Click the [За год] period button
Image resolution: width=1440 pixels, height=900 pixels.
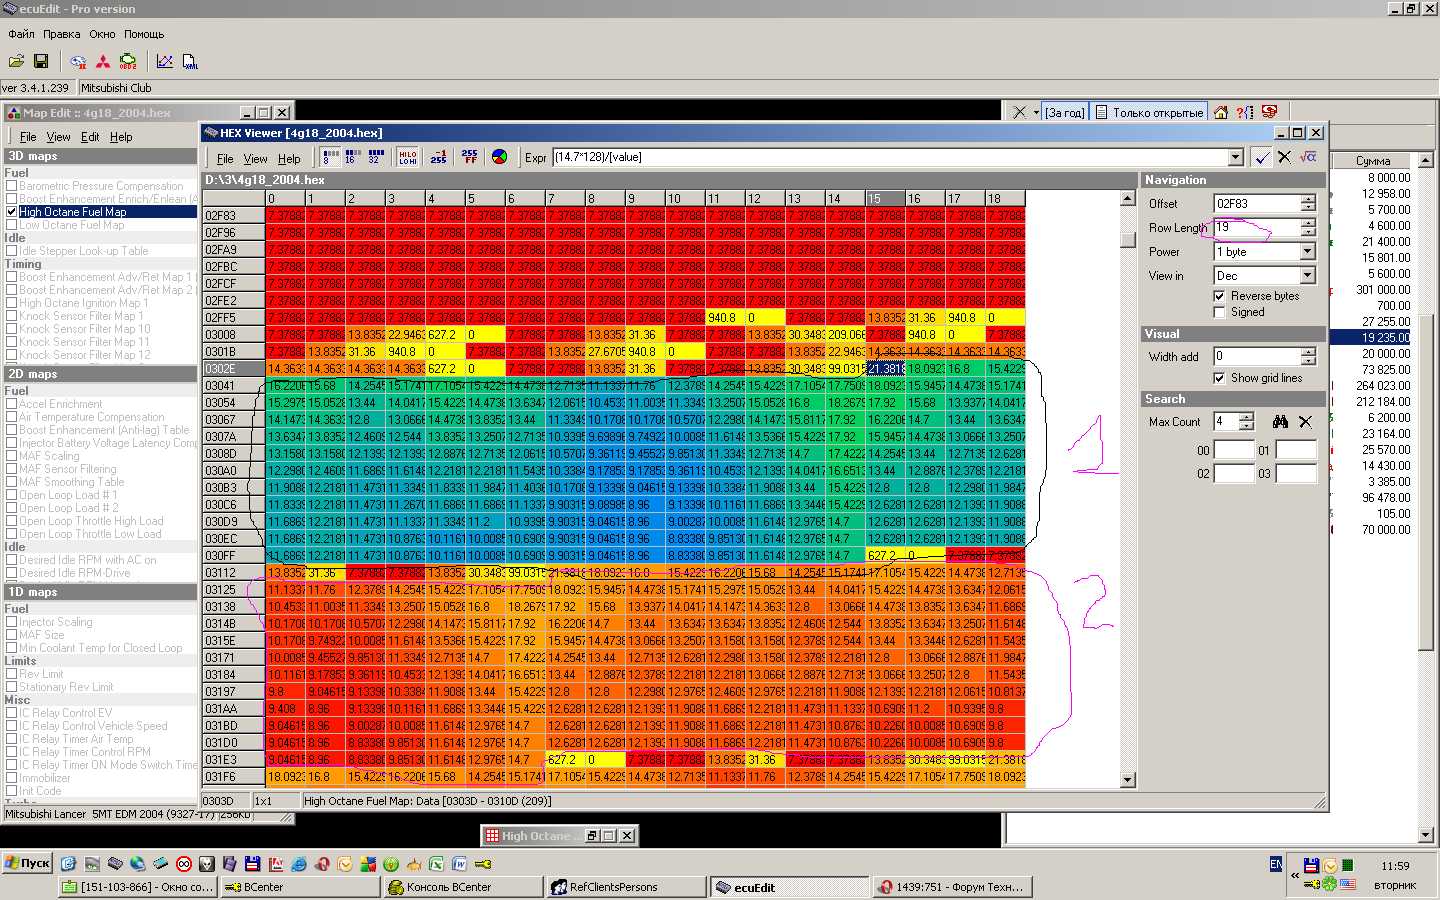click(1064, 112)
